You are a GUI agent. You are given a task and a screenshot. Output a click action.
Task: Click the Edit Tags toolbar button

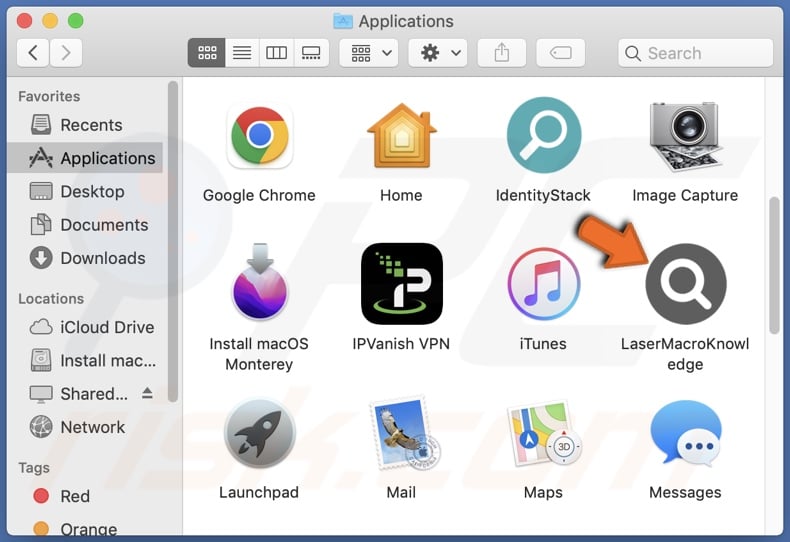click(x=560, y=53)
